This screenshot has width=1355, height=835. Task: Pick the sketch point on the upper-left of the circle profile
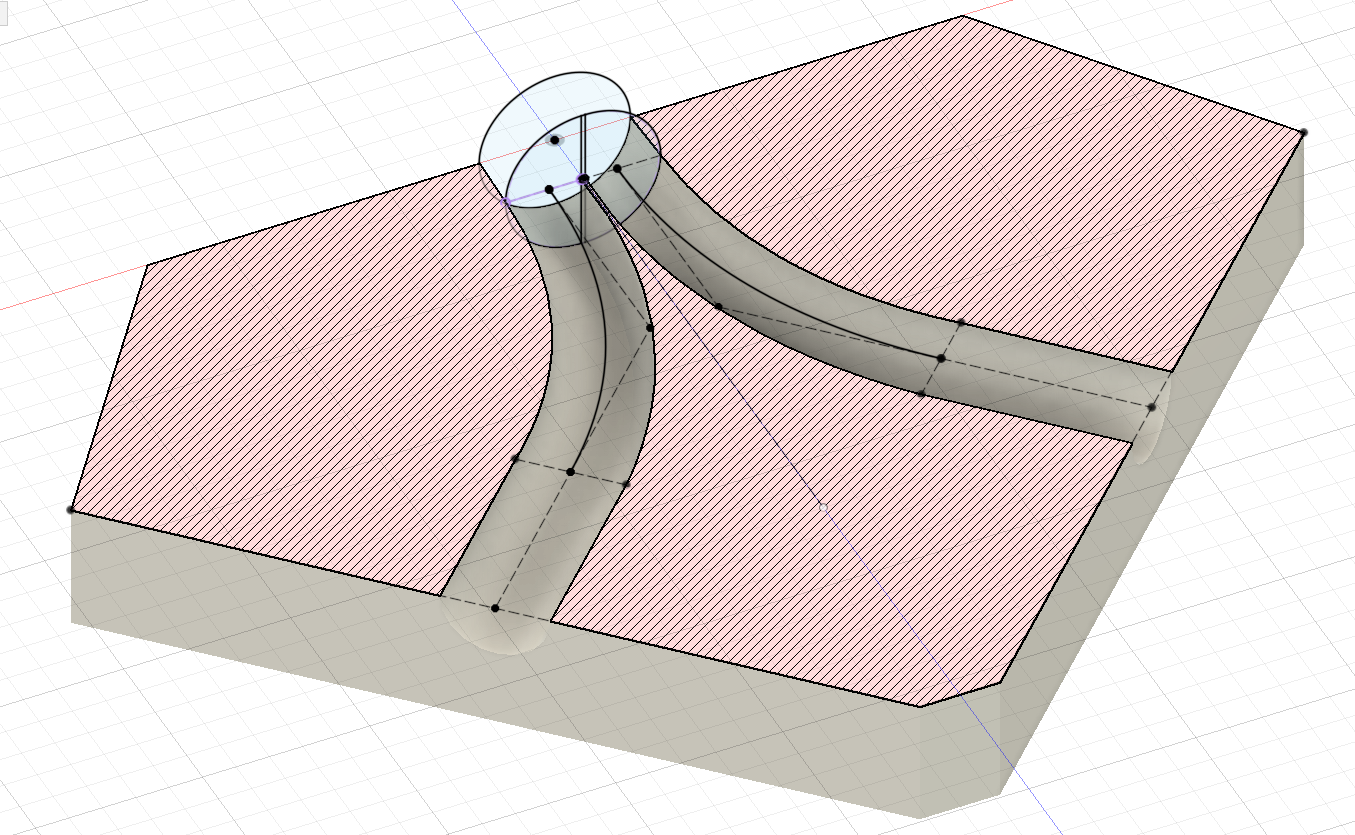[x=554, y=140]
